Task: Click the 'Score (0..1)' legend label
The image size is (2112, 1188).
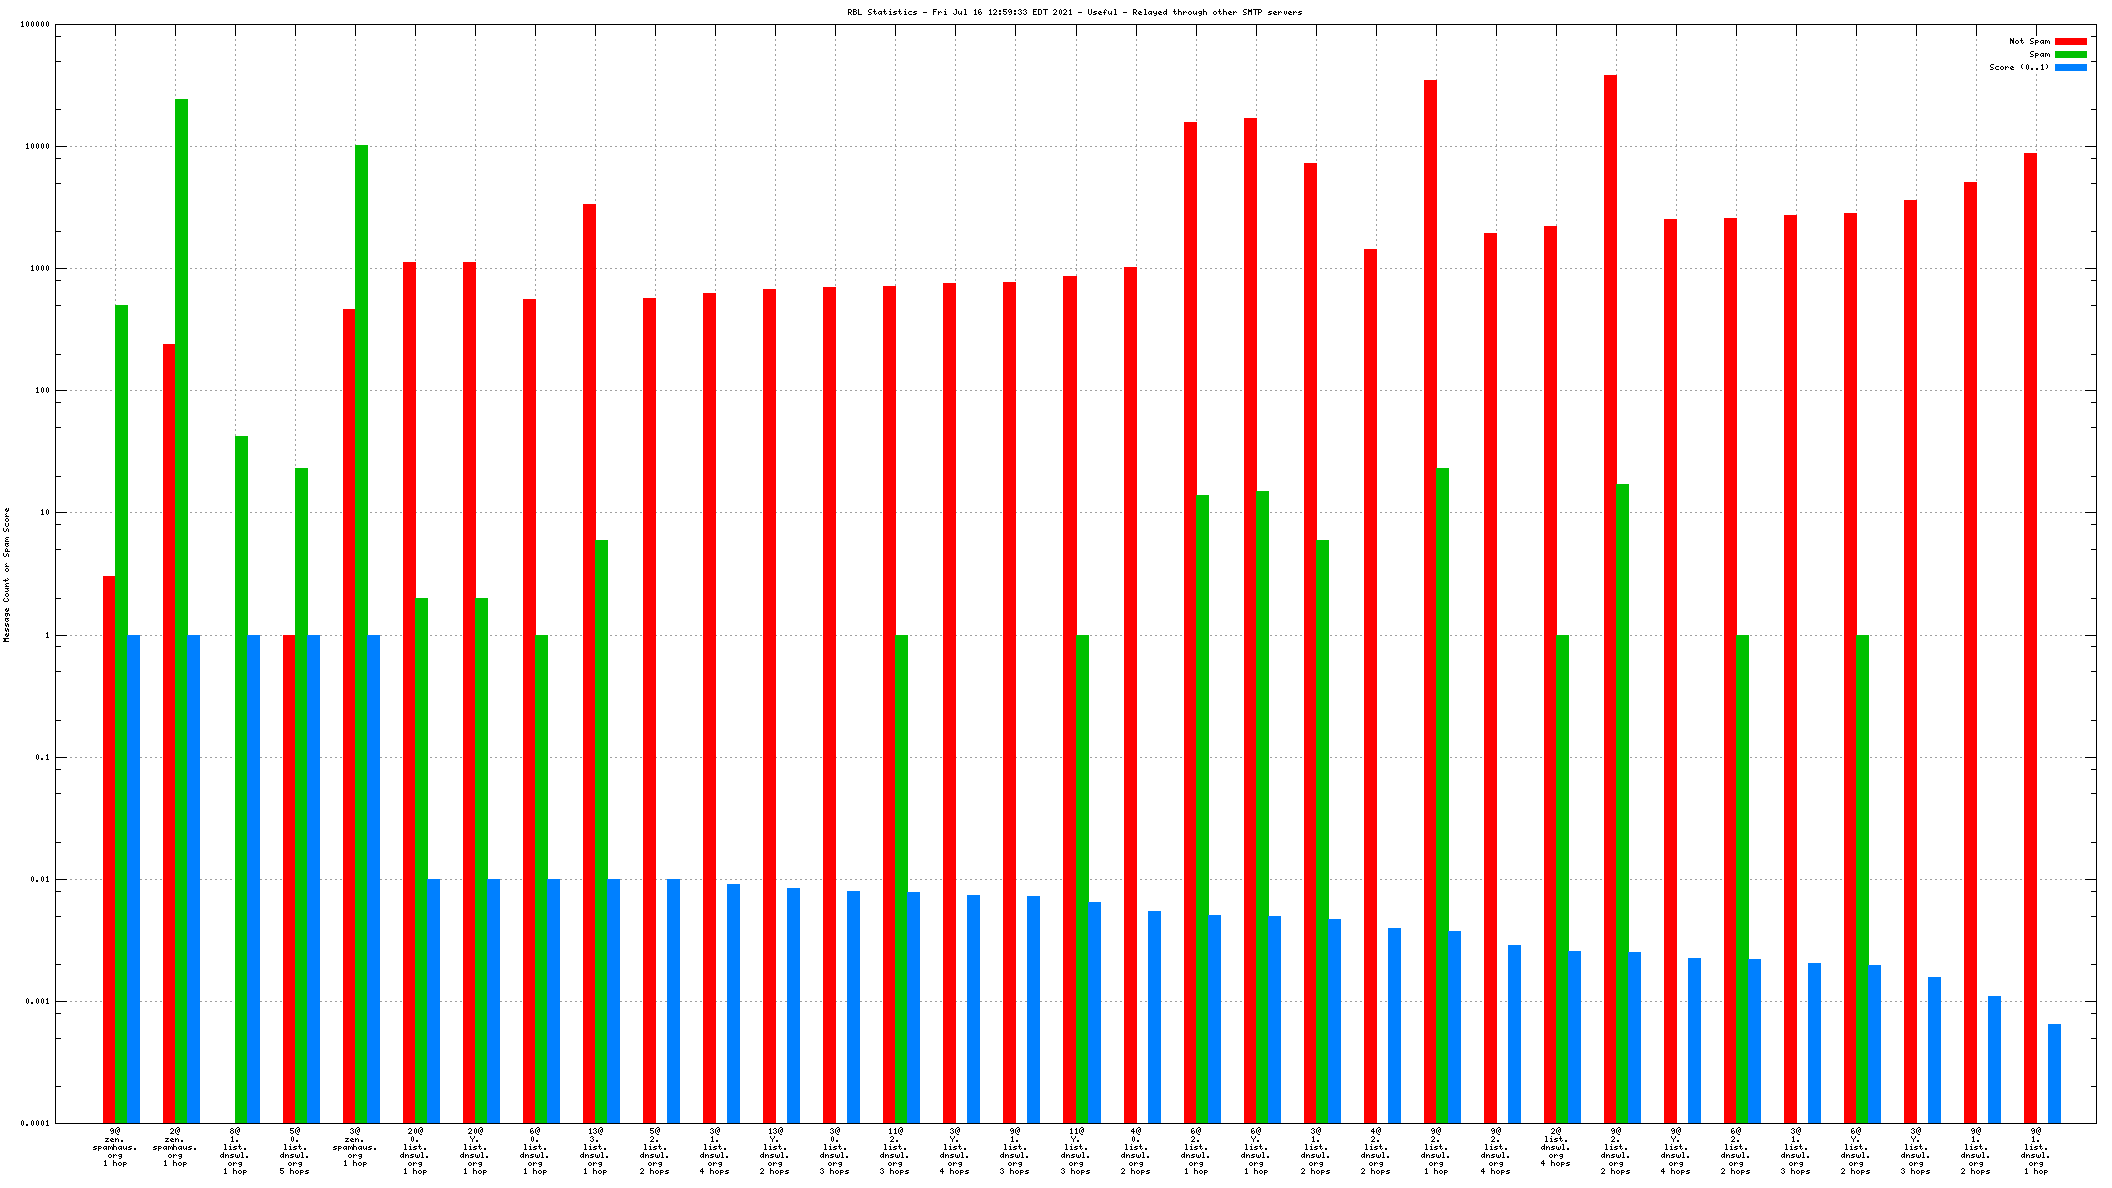Action: (x=2018, y=68)
